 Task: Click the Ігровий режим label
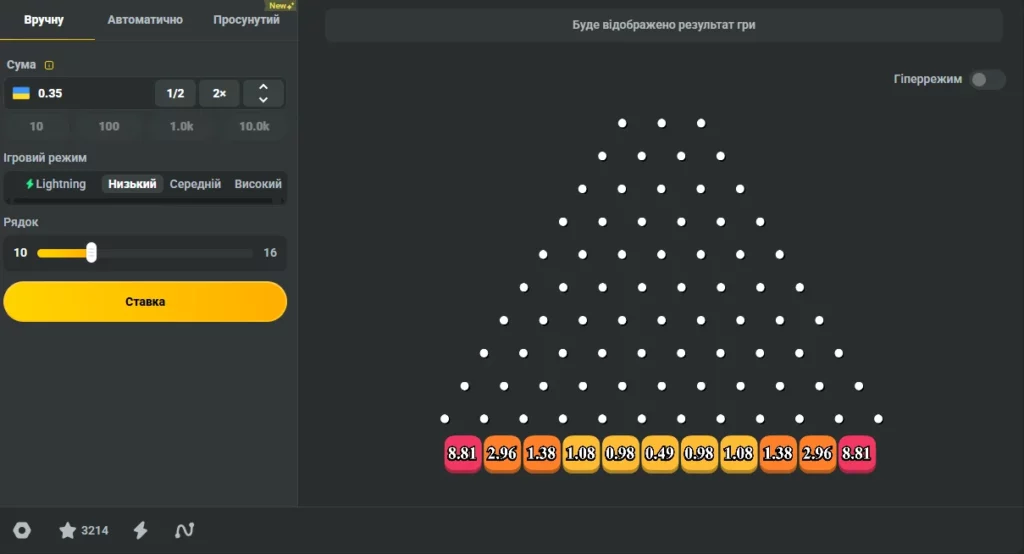tap(45, 157)
